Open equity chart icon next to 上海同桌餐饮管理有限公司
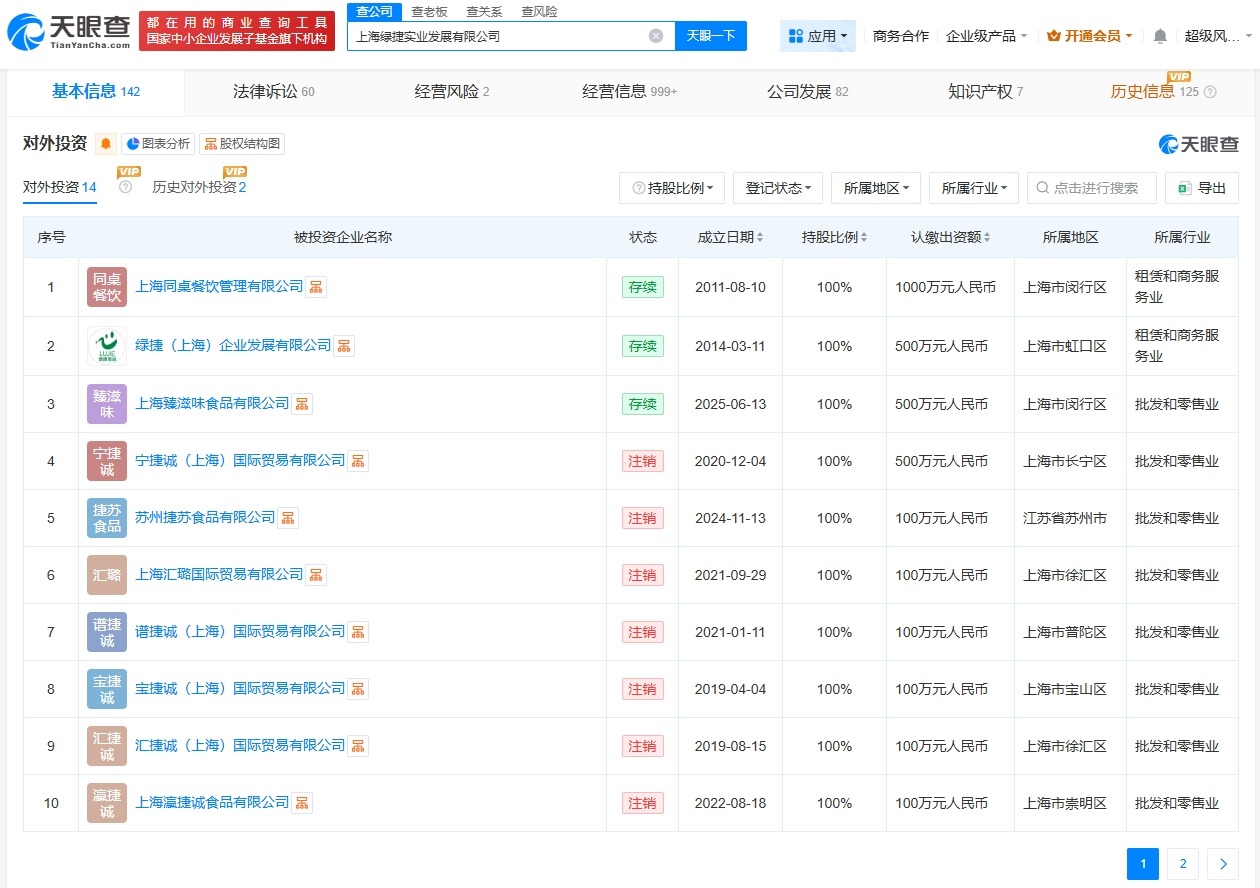Screen dimensions: 1260x888 (316, 287)
